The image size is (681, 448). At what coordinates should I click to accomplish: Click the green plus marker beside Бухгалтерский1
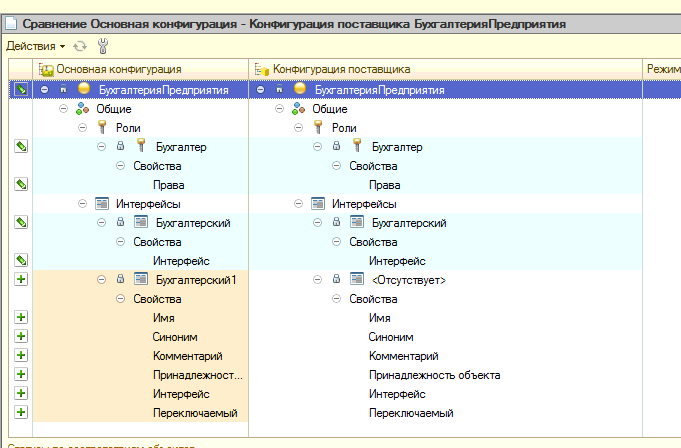point(21,280)
